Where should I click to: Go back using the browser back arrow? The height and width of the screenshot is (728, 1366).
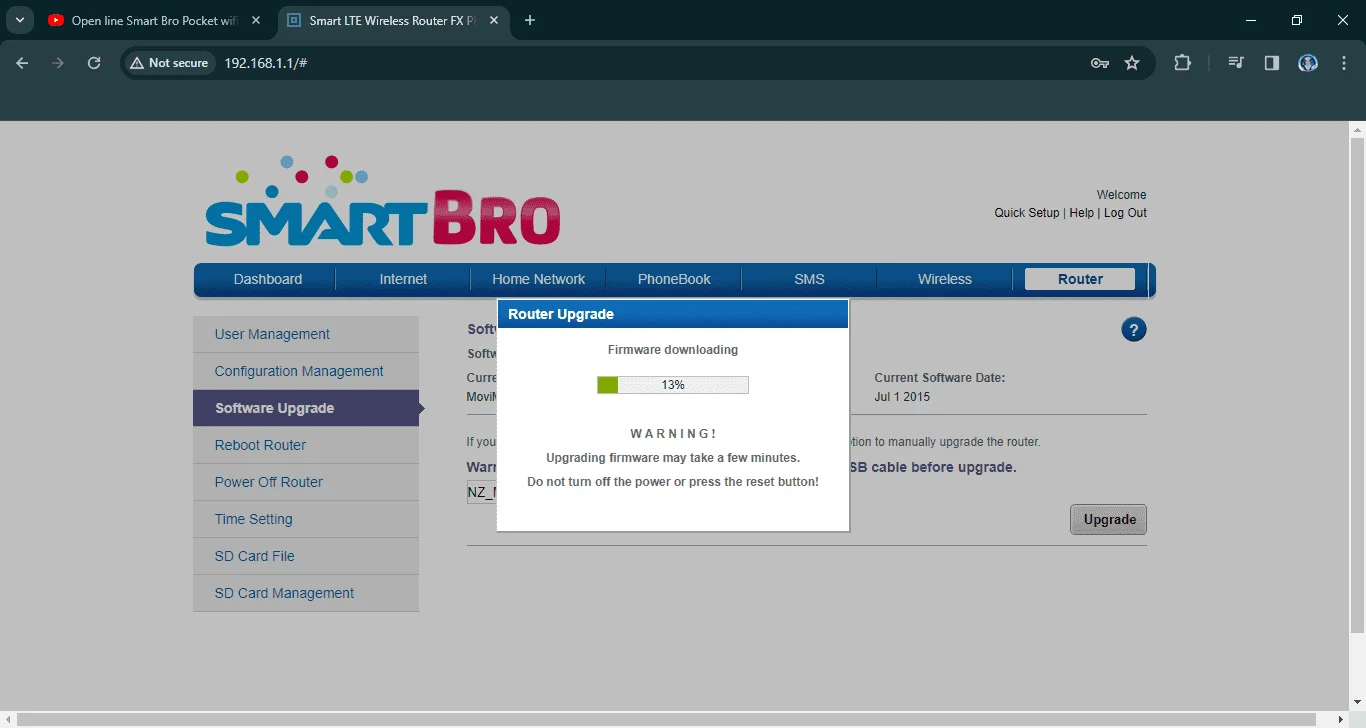click(22, 63)
